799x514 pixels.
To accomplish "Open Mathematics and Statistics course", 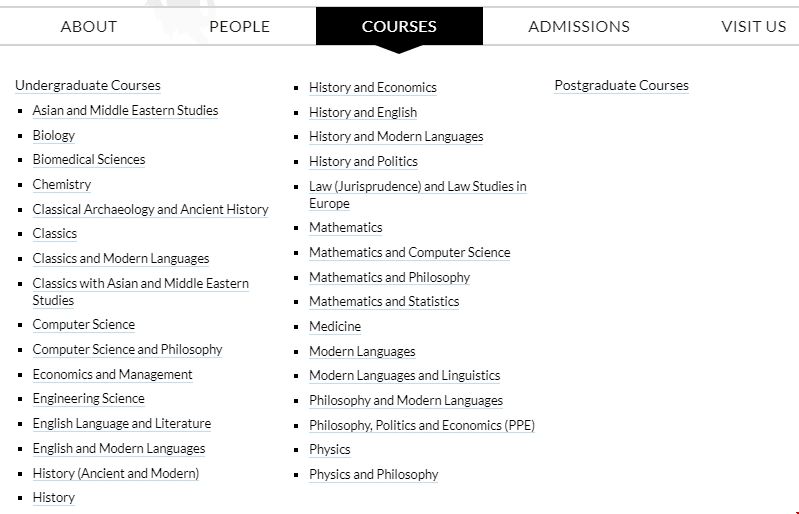I will point(384,302).
